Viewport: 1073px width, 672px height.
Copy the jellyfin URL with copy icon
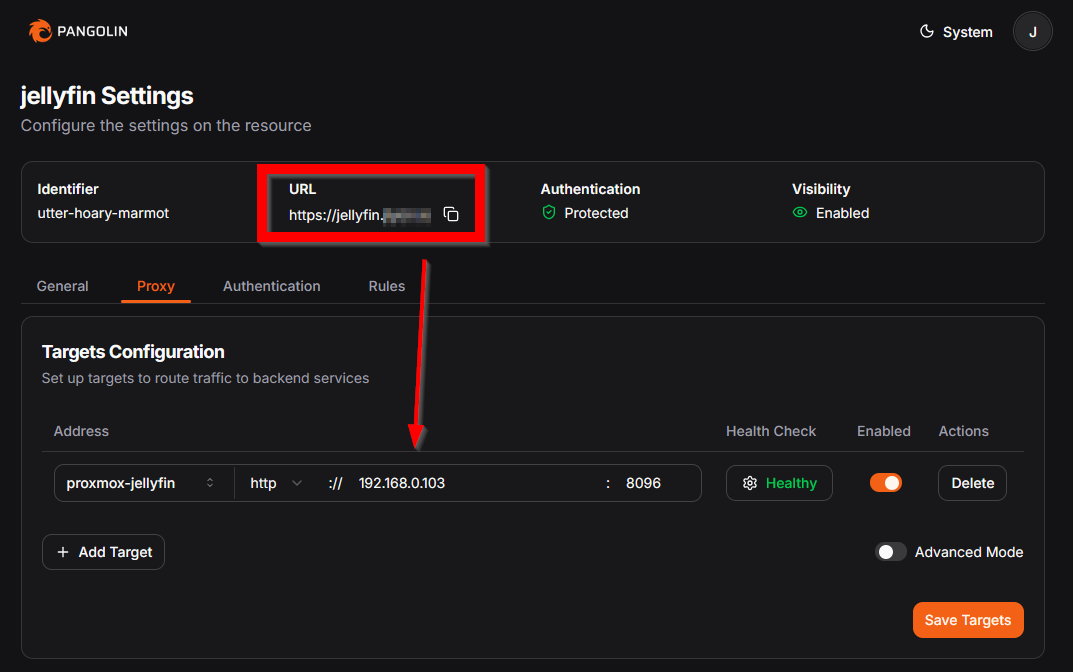[451, 214]
